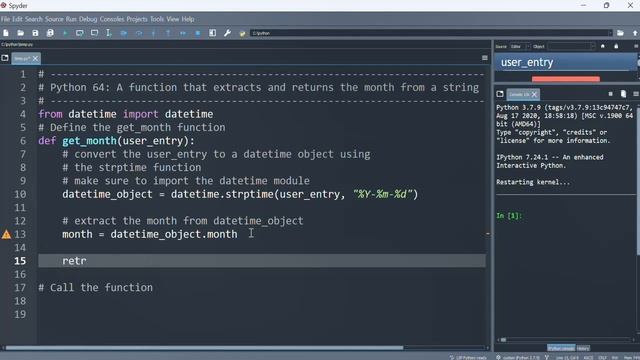This screenshot has width=640, height=360.
Task: Run cell and advance to next
Action: tap(94, 33)
